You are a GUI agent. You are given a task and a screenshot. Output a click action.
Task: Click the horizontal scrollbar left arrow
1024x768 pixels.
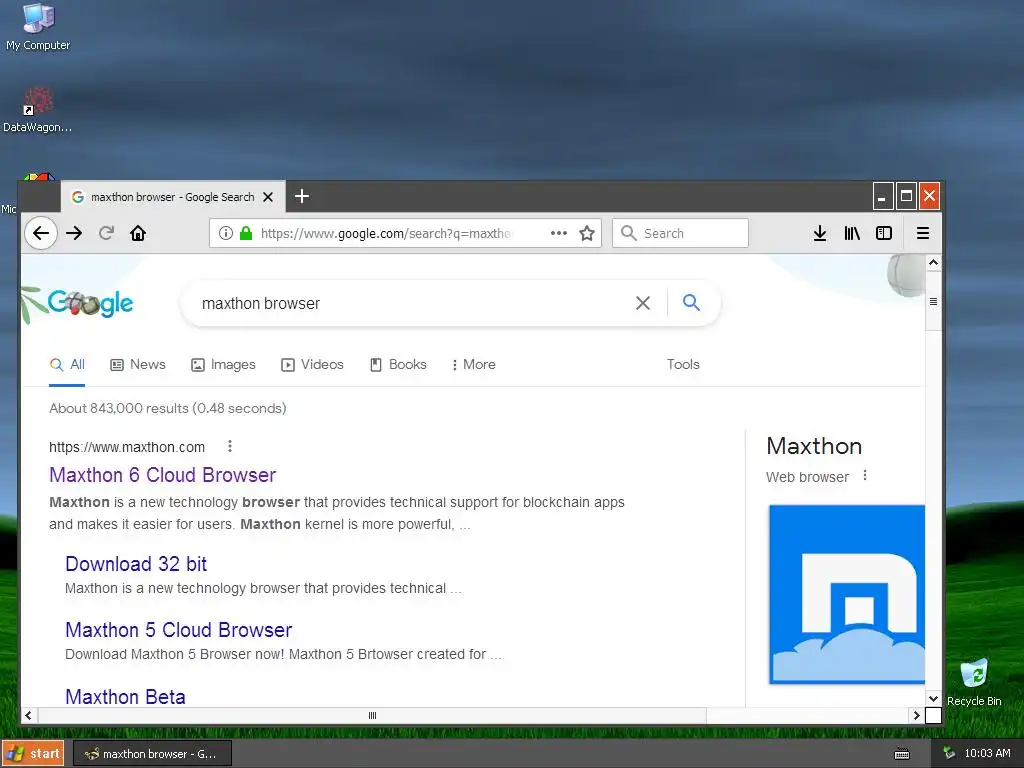coord(29,715)
